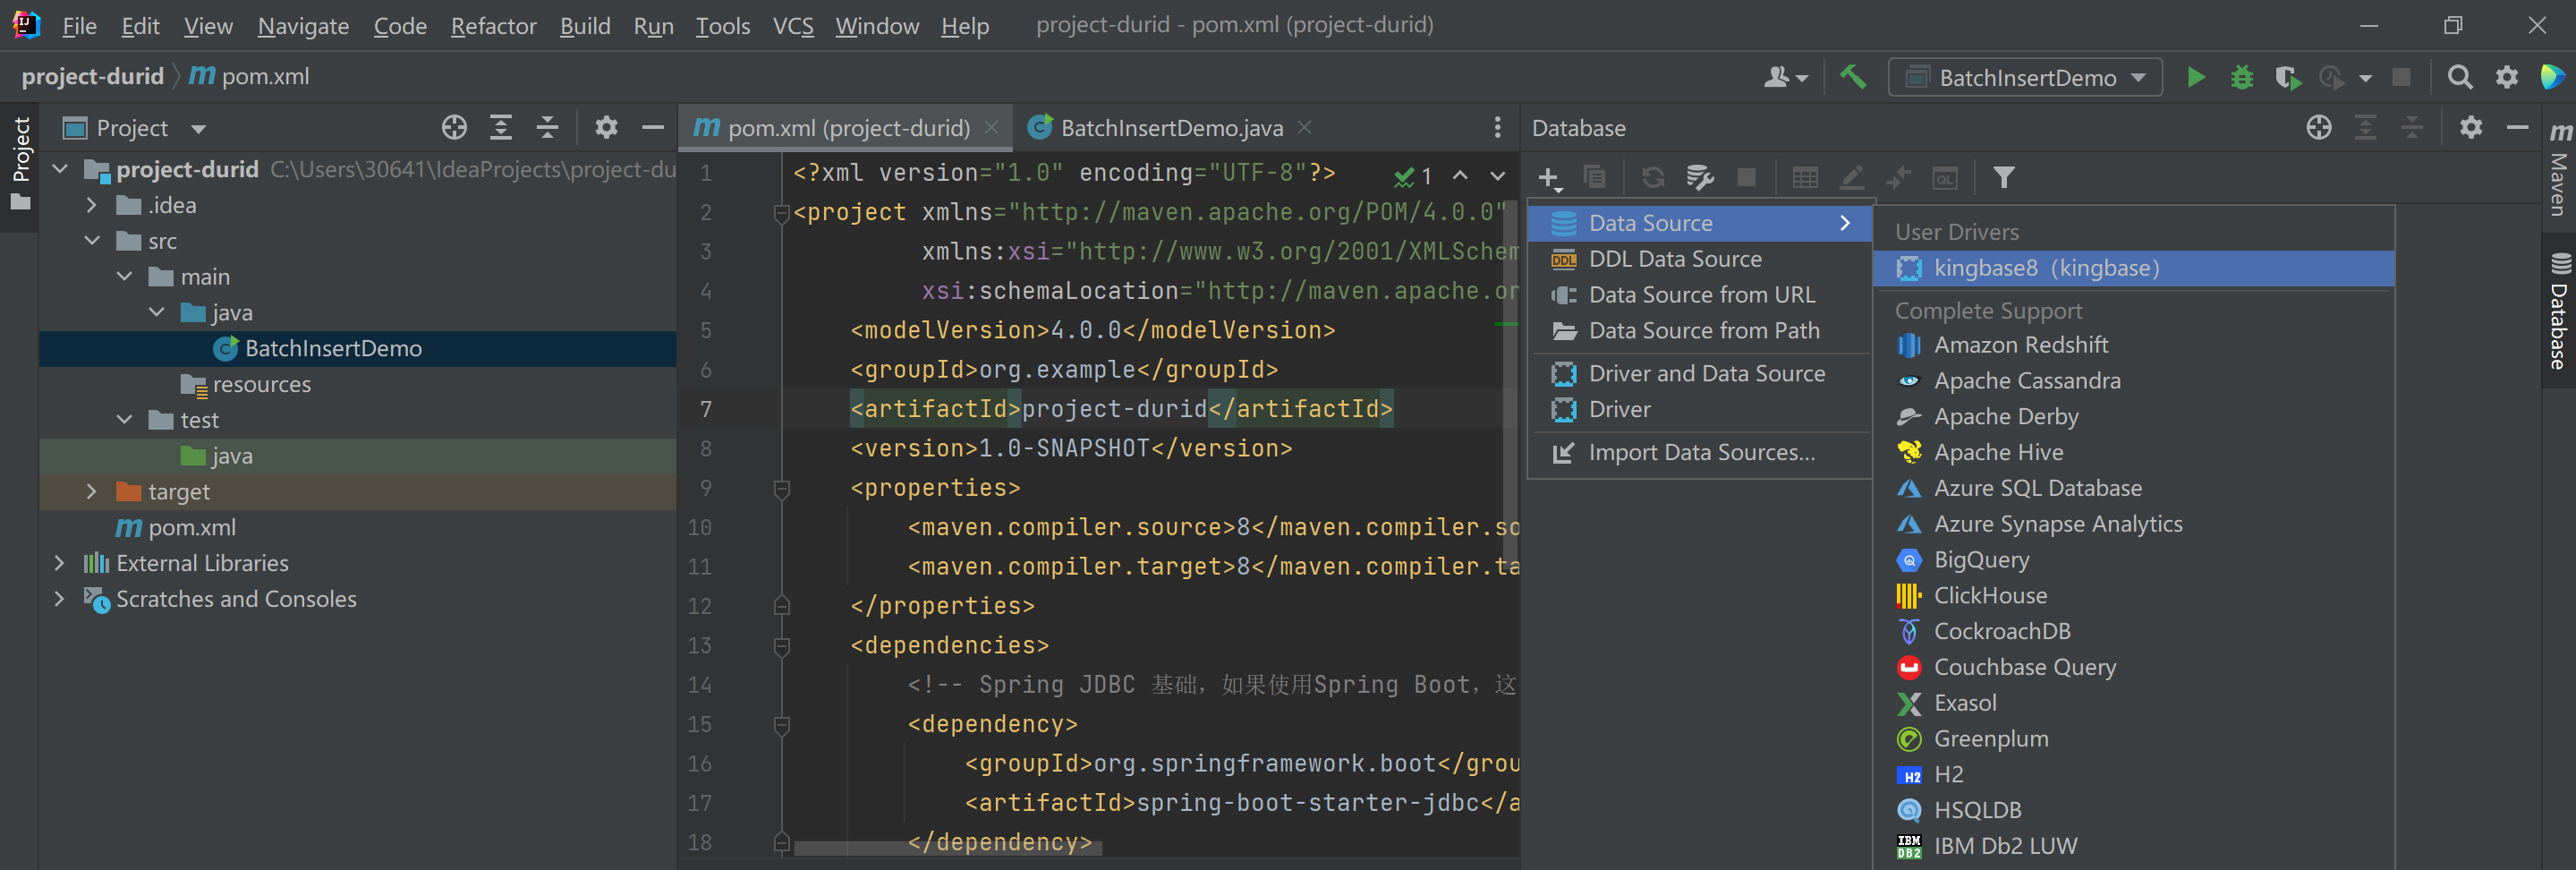Click duplicate data source icon
The image size is (2576, 870).
pyautogui.click(x=1595, y=178)
